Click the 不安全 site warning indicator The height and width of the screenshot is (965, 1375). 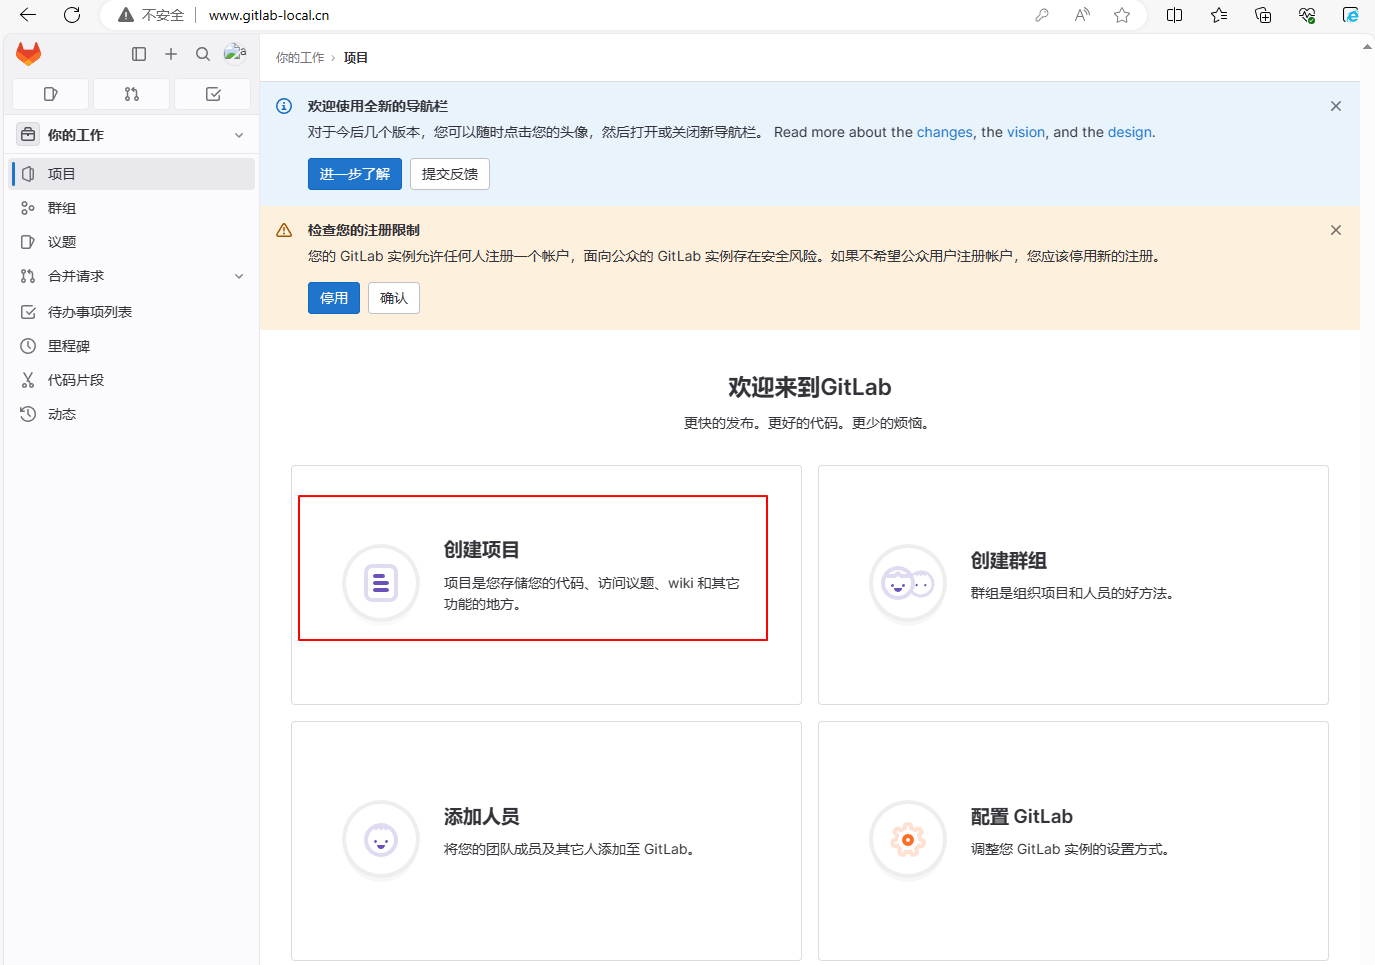[151, 15]
